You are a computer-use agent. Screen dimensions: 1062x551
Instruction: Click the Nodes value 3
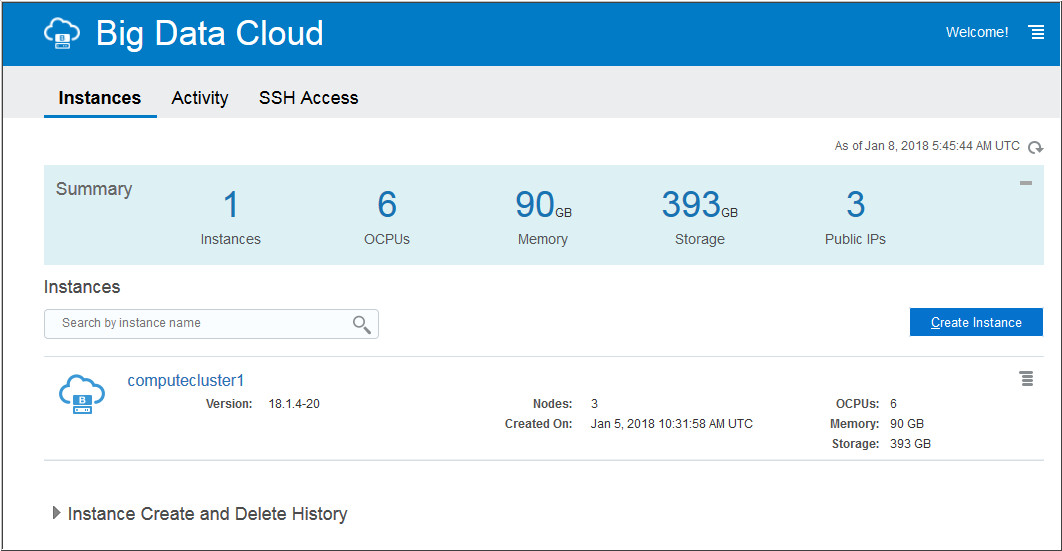(x=594, y=403)
